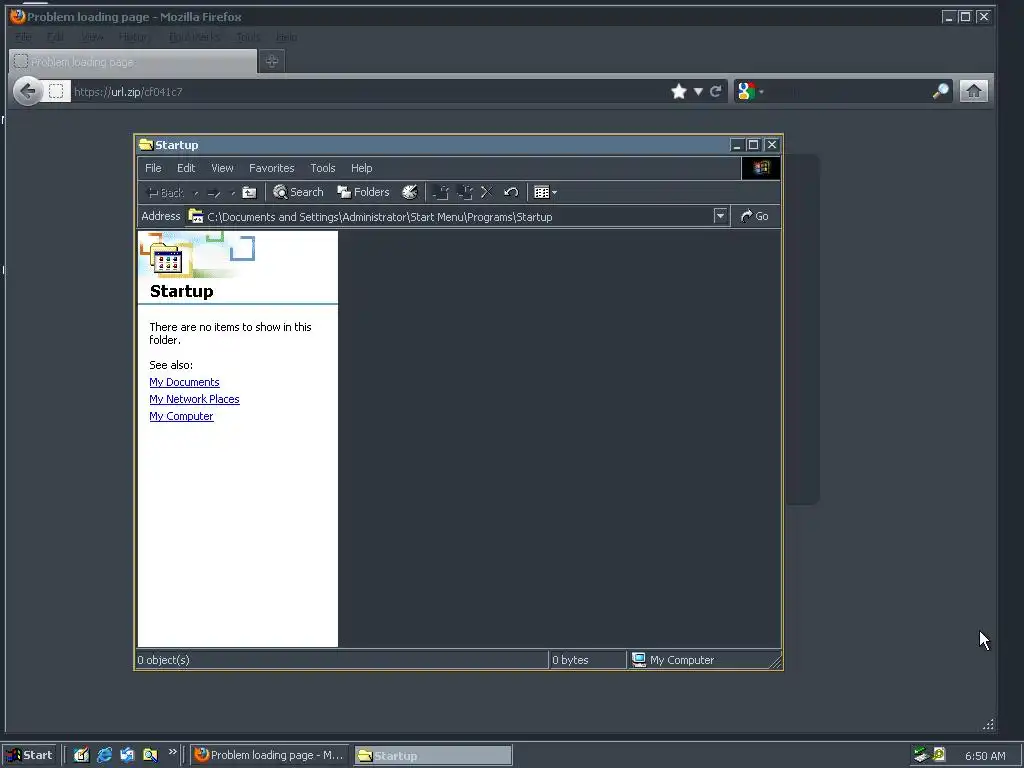Click the Copy To toolbar icon
The image size is (1024, 768).
tap(465, 192)
